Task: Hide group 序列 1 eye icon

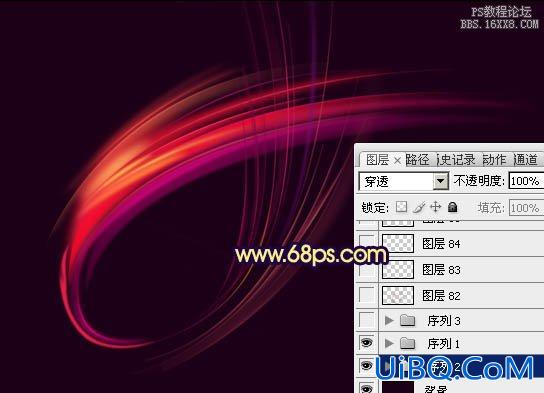Action: 367,343
